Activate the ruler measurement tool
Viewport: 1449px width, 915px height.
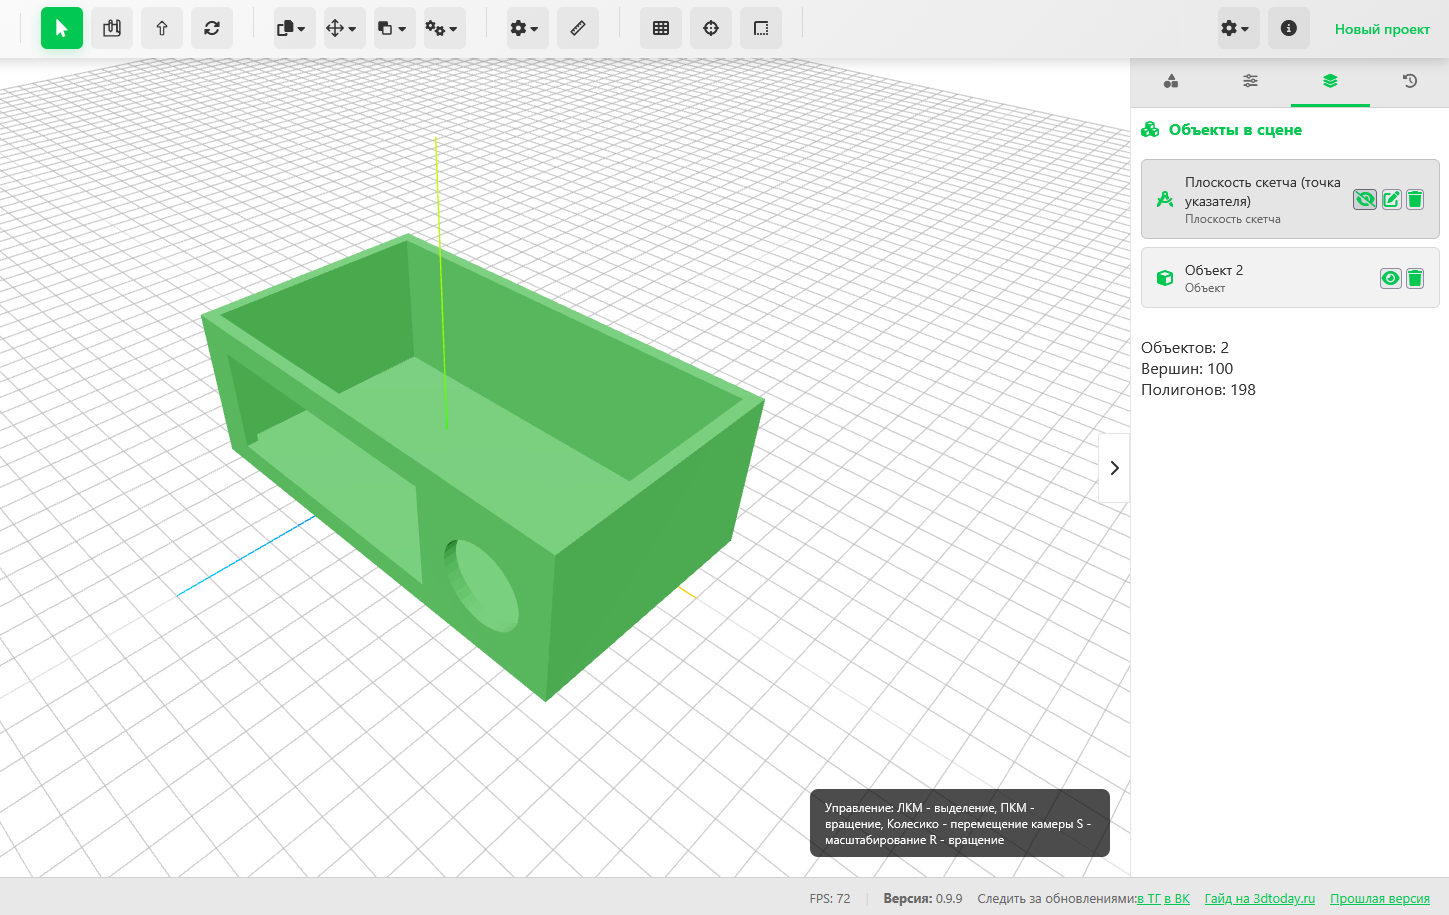tap(578, 28)
